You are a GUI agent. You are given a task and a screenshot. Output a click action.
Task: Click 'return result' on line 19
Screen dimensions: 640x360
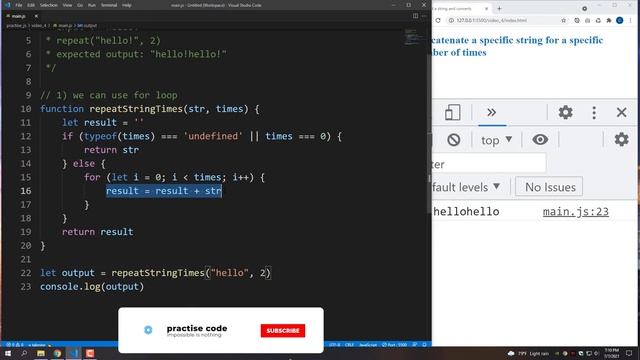point(98,232)
